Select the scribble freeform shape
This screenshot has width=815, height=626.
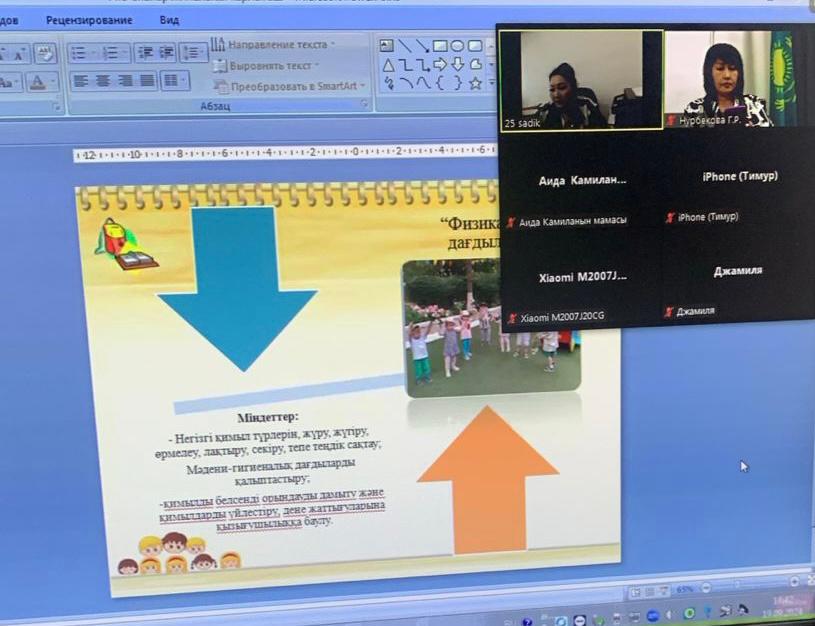[388, 83]
